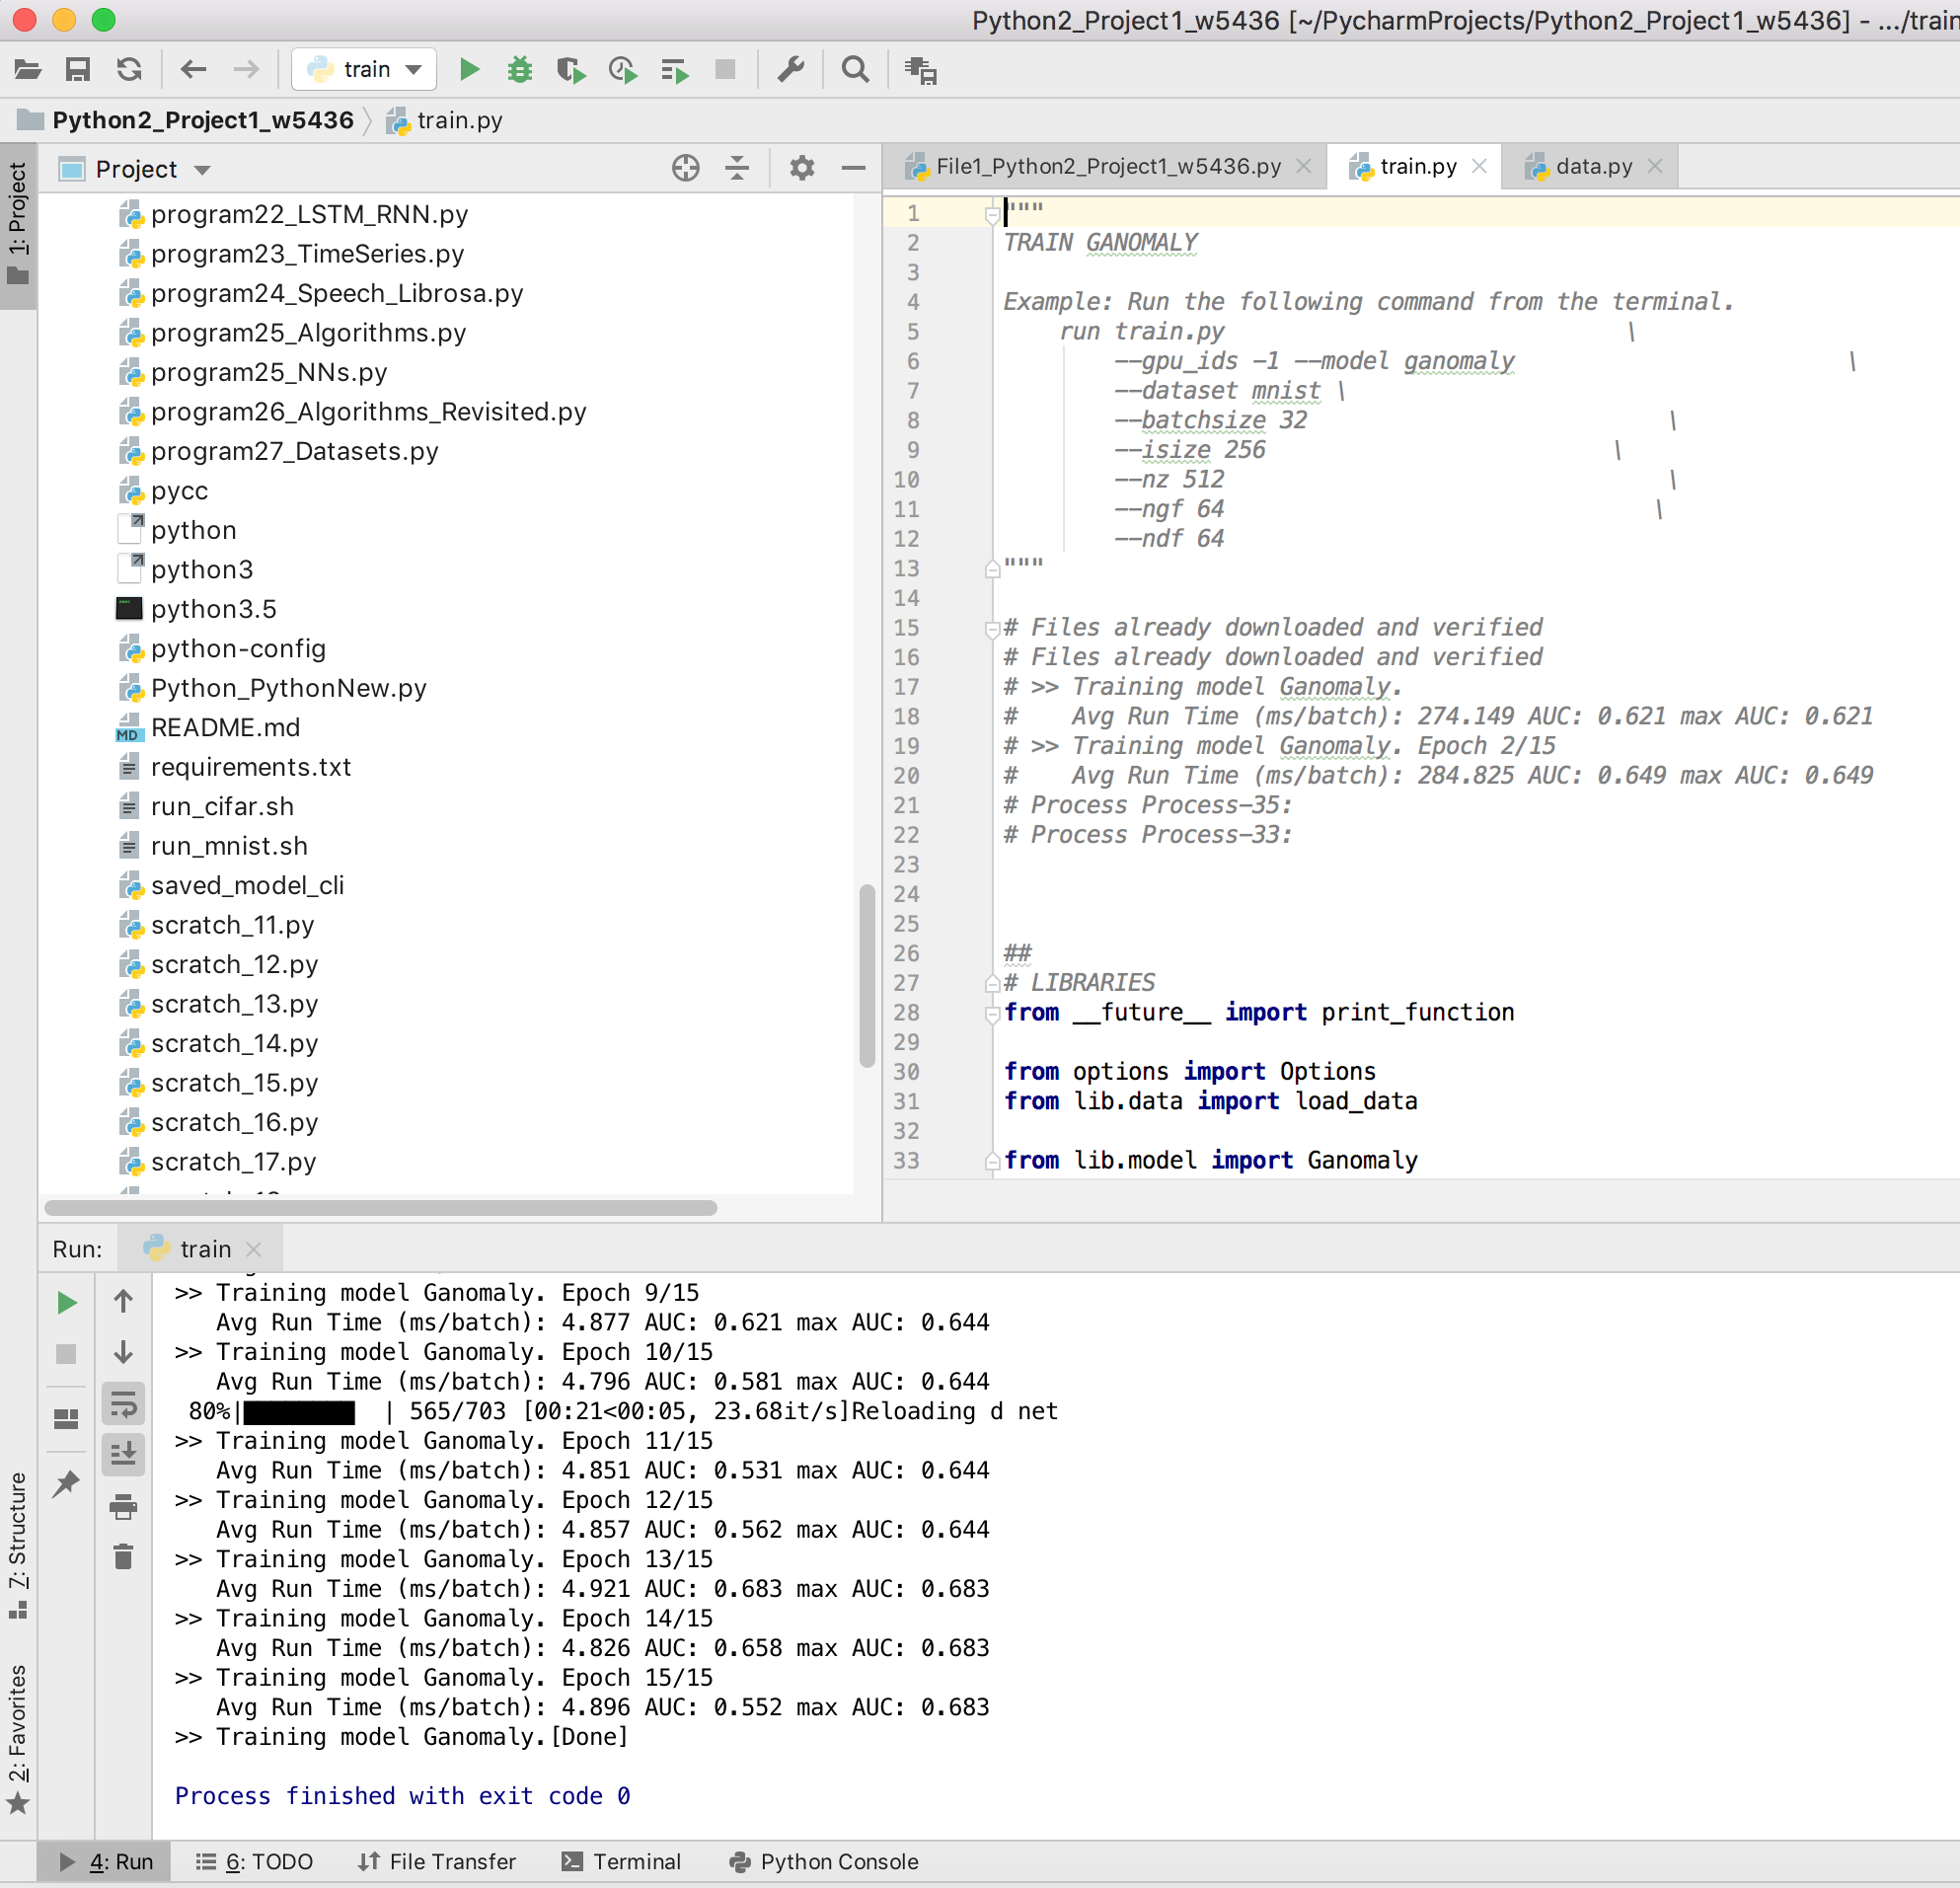Close the train.py editor tab

(1479, 166)
